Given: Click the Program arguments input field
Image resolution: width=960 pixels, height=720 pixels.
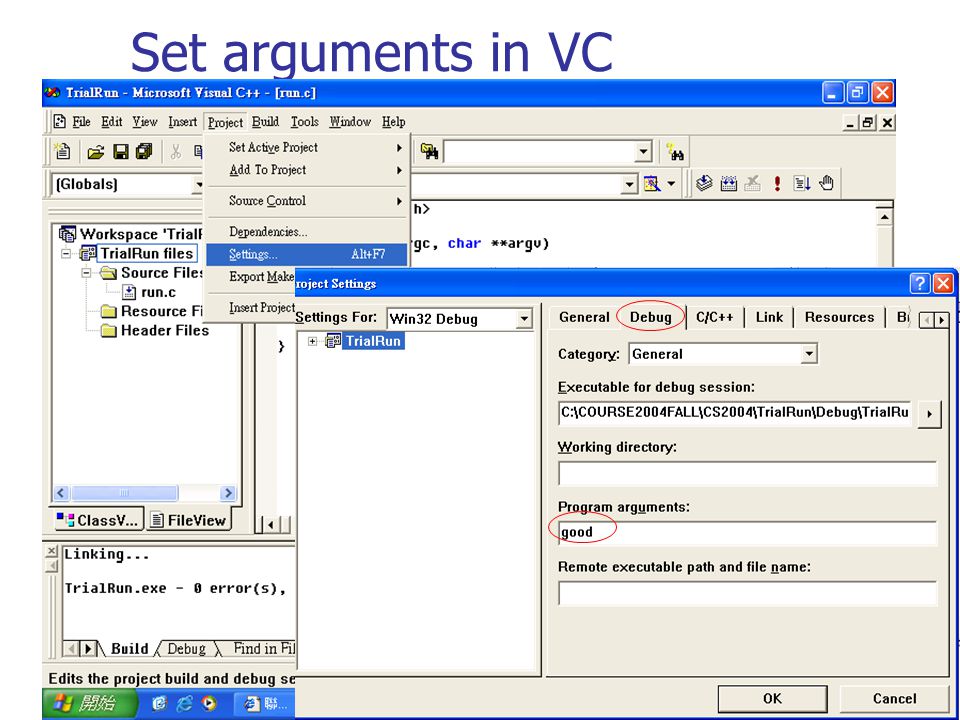Looking at the screenshot, I should (747, 533).
